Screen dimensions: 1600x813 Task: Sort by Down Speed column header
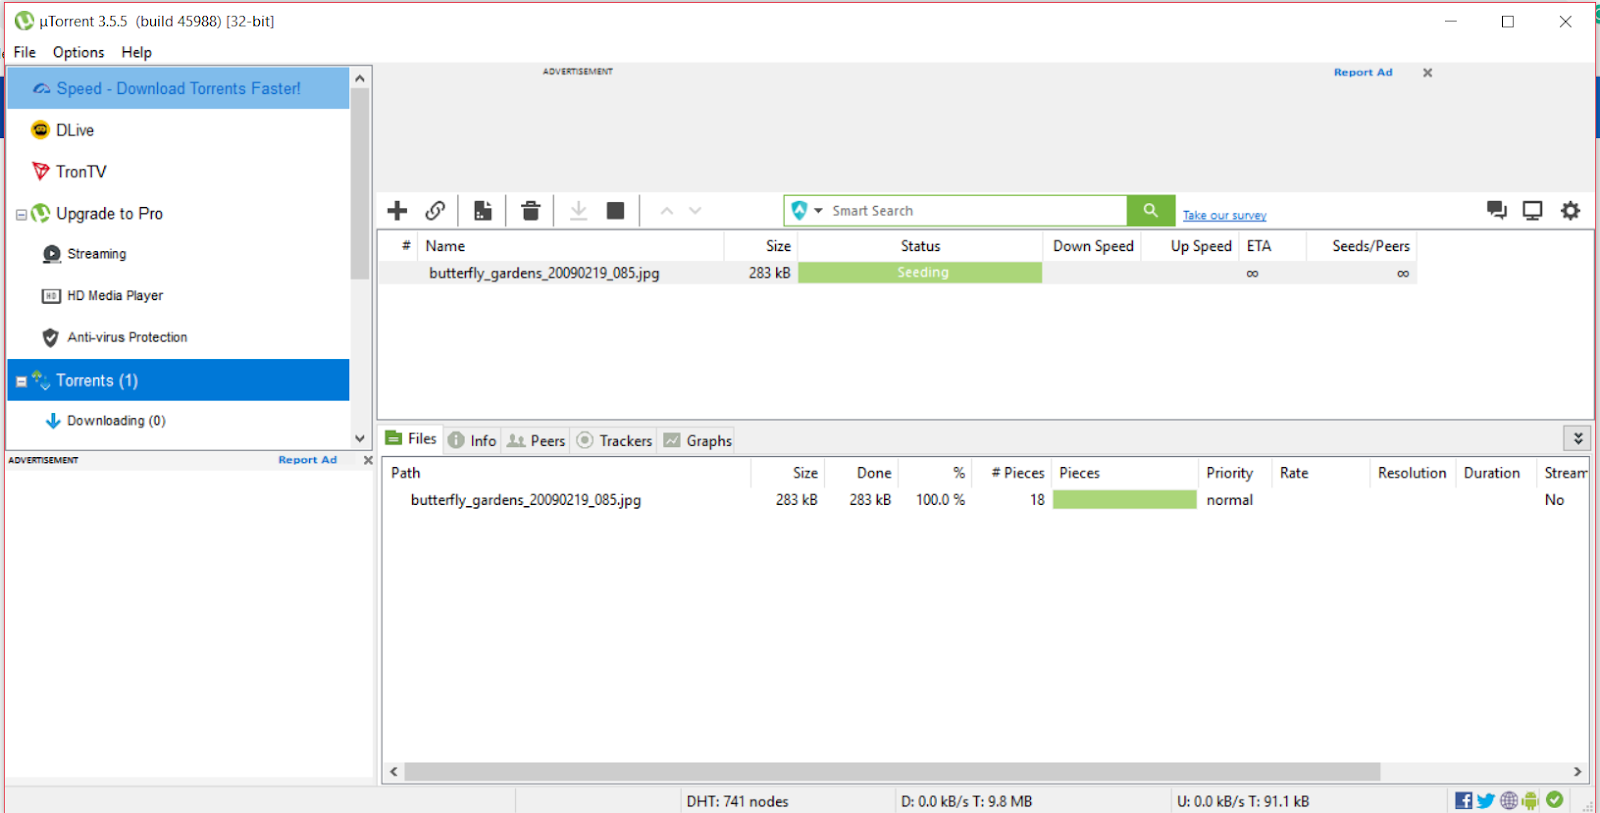pos(1093,246)
